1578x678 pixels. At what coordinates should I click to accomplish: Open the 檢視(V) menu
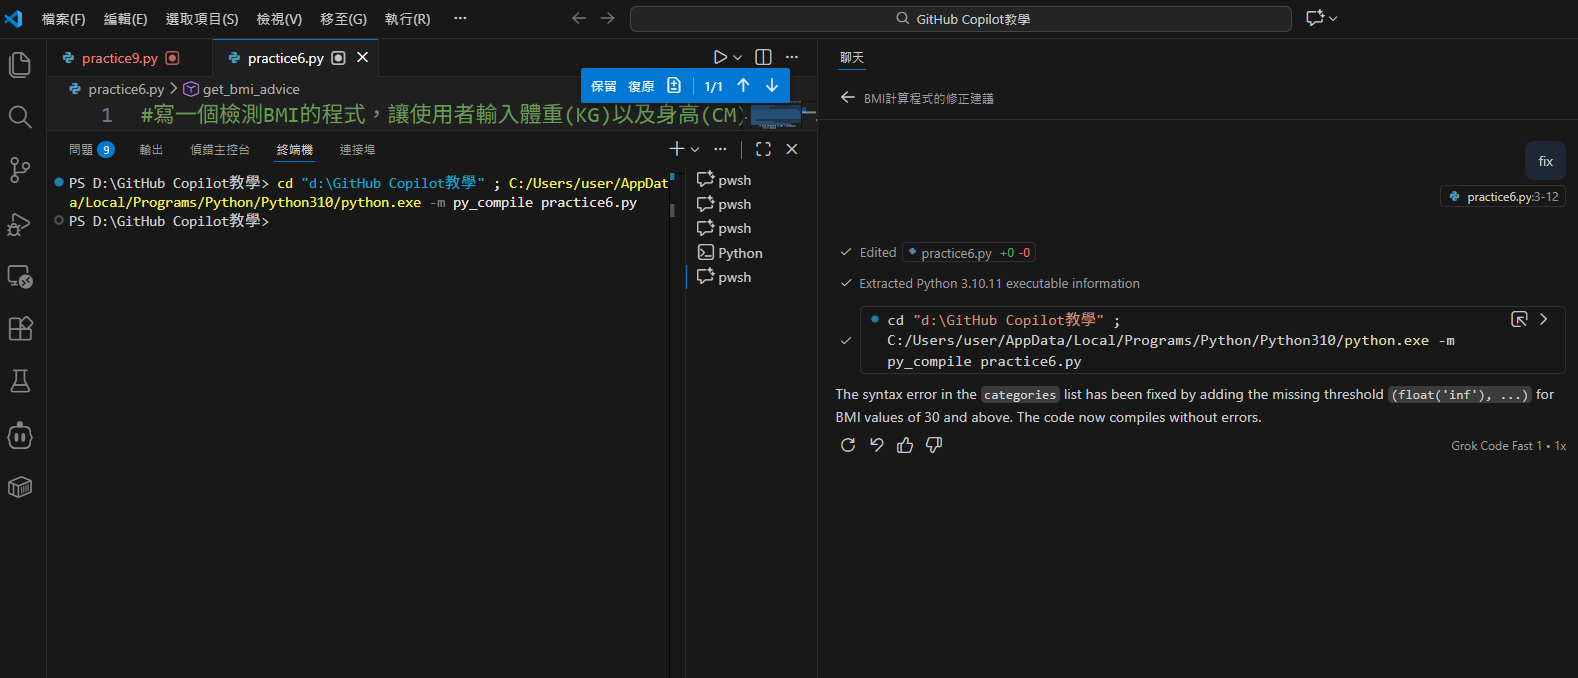tap(279, 19)
